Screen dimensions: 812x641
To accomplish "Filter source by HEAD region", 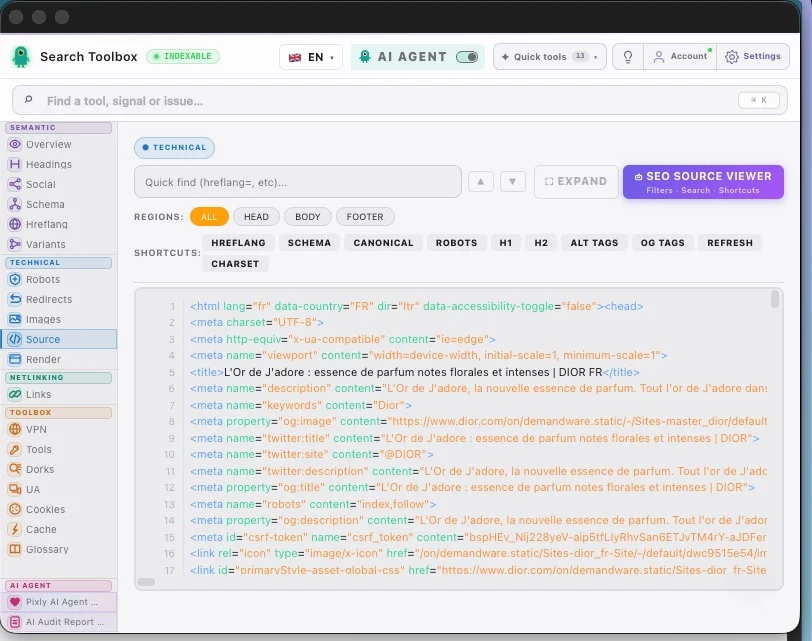I will (256, 216).
